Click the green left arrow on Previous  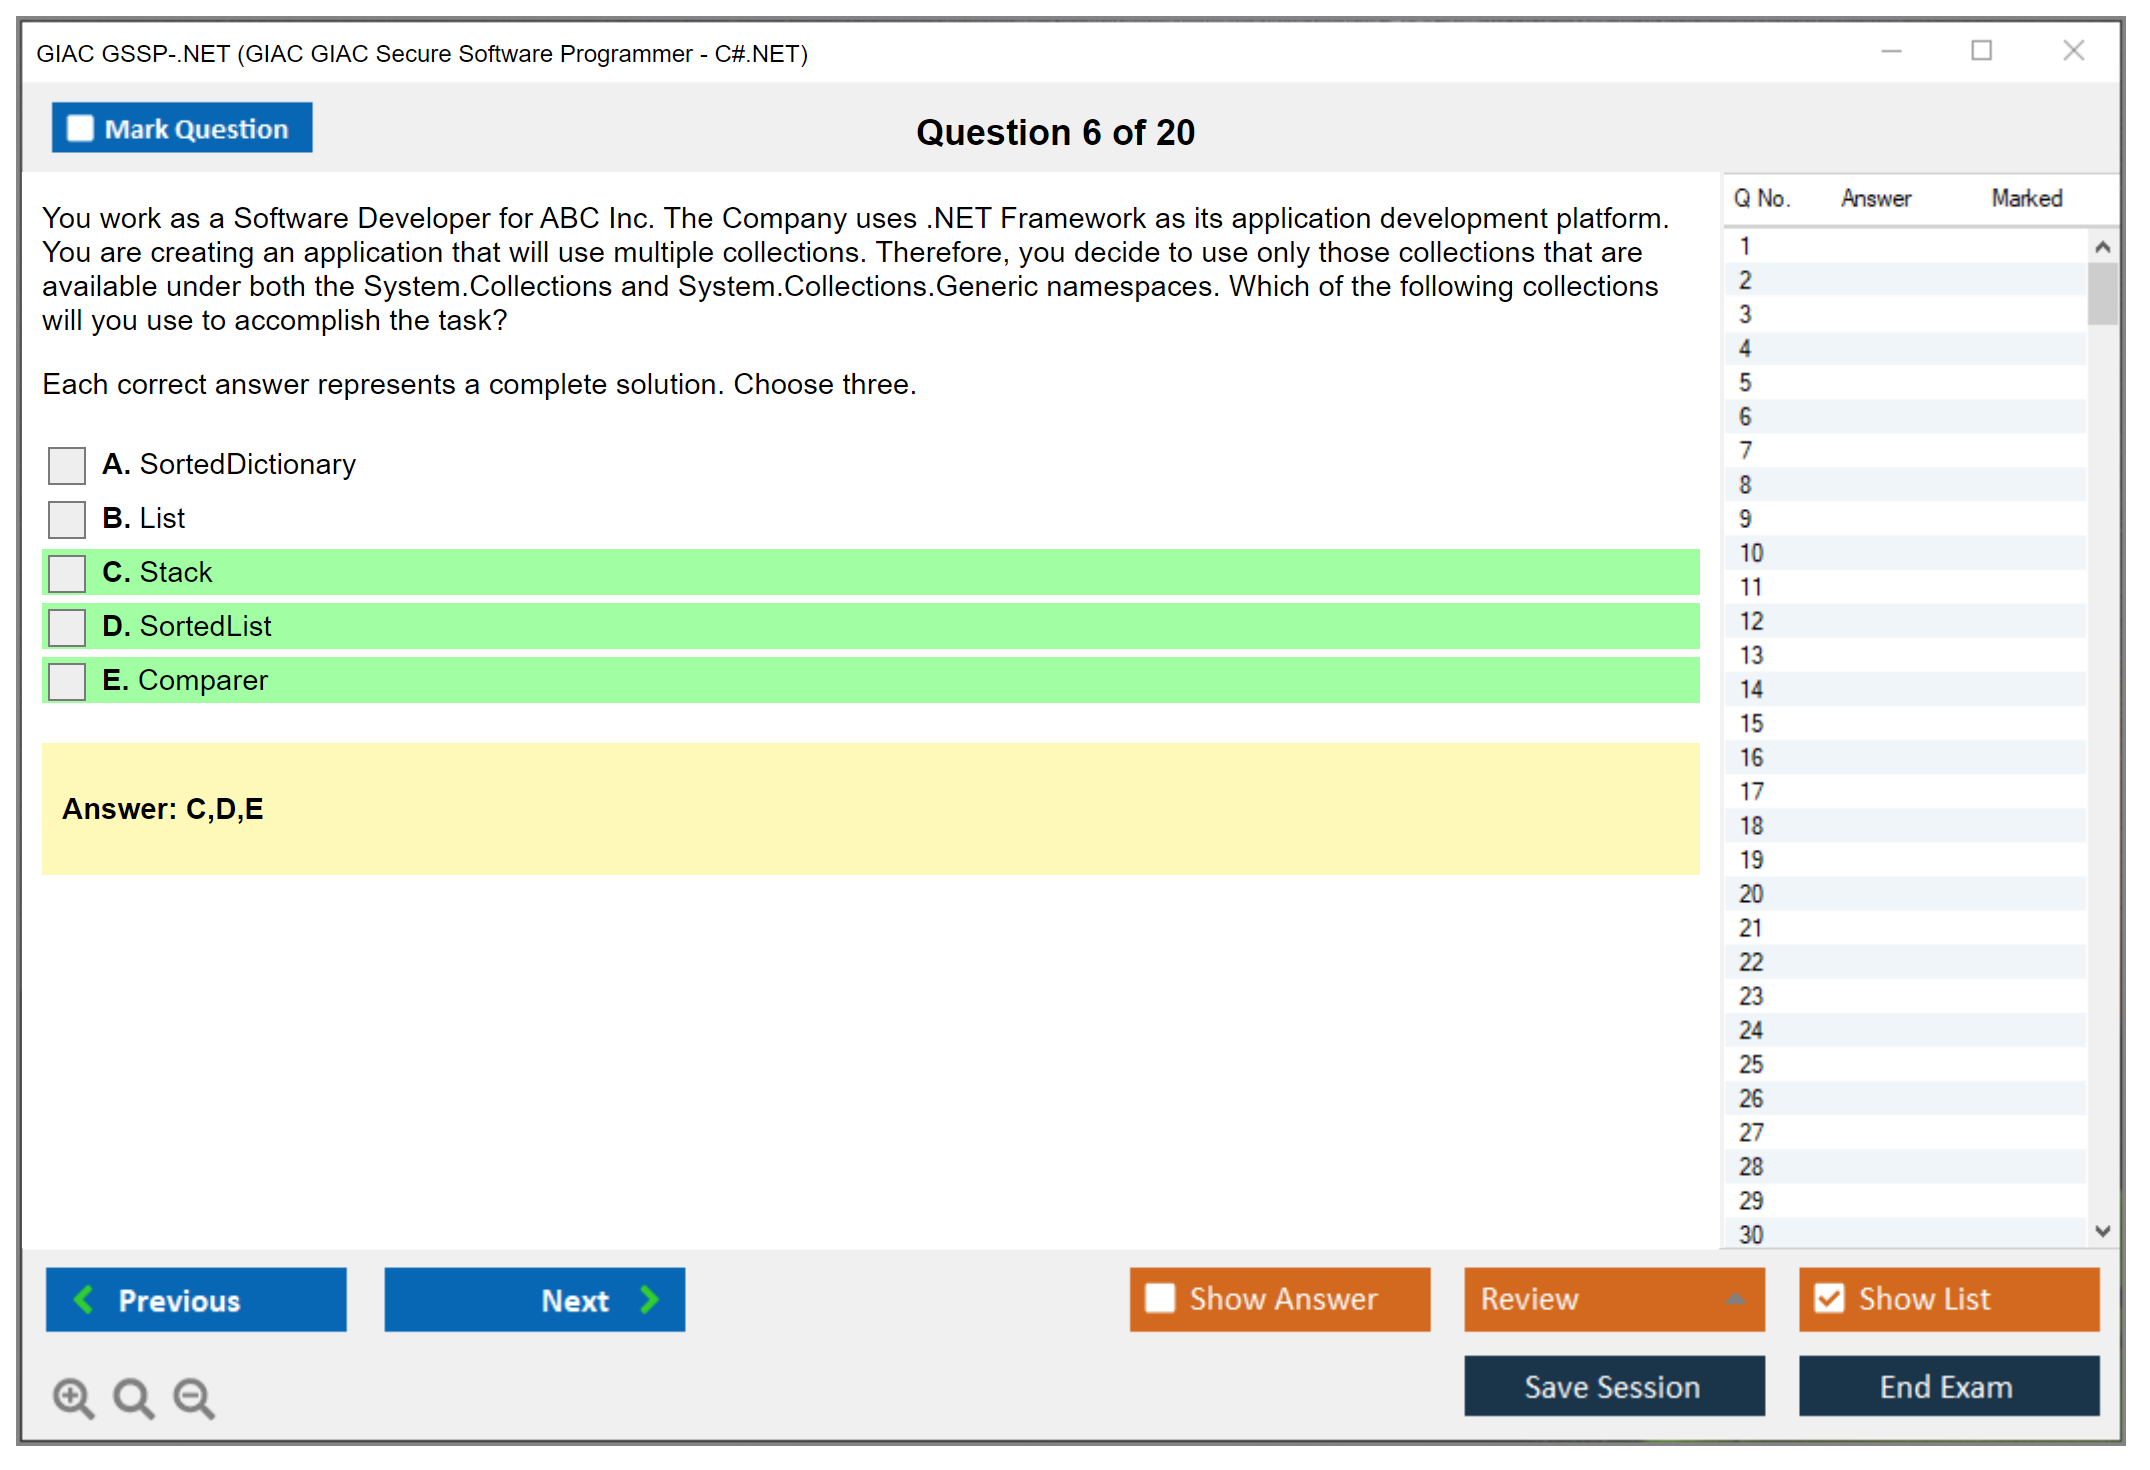click(84, 1299)
